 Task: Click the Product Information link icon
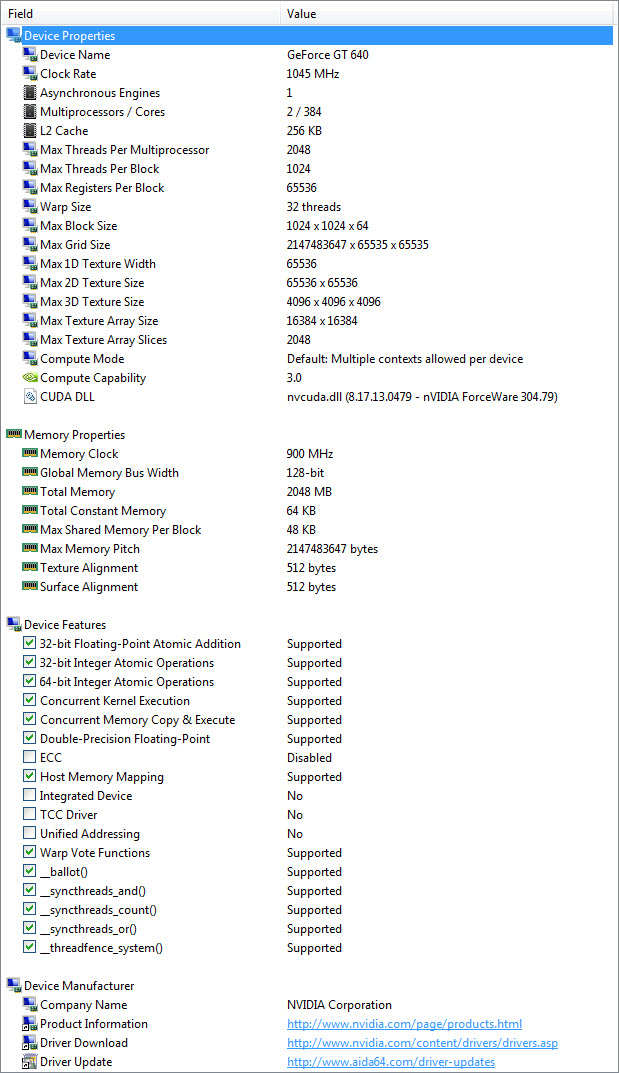click(x=29, y=1024)
